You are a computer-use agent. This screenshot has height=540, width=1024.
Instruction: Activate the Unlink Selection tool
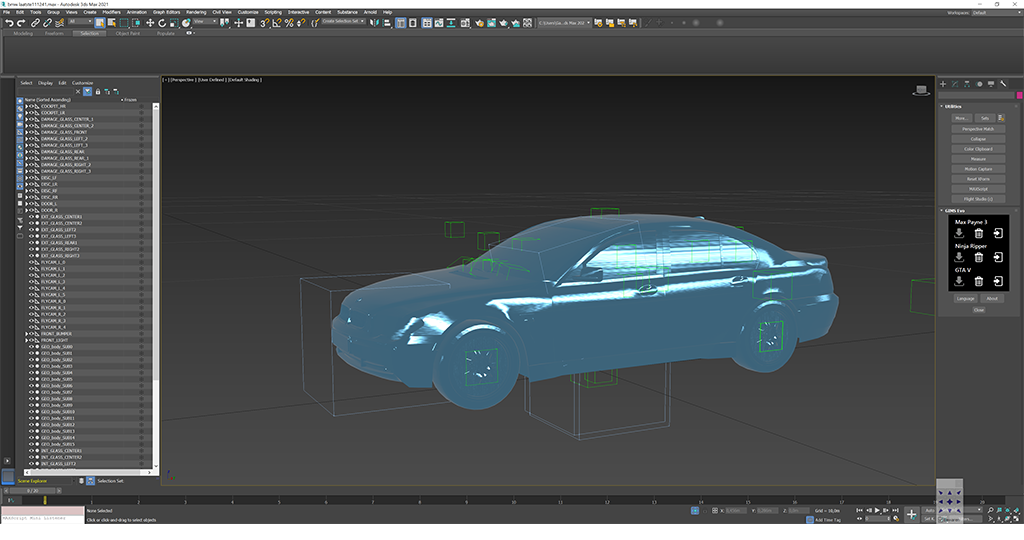[47, 23]
